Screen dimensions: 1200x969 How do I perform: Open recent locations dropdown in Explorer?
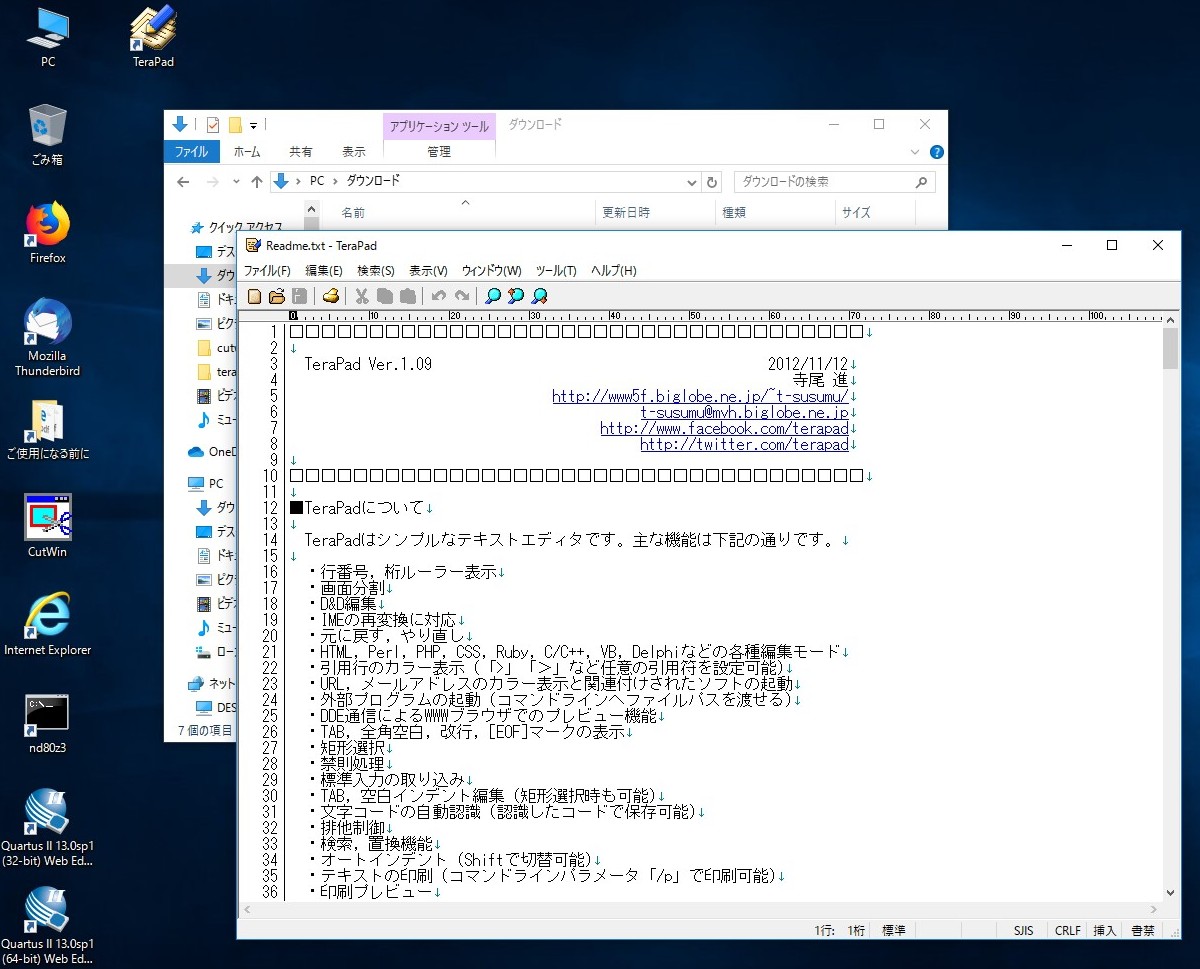coord(236,182)
